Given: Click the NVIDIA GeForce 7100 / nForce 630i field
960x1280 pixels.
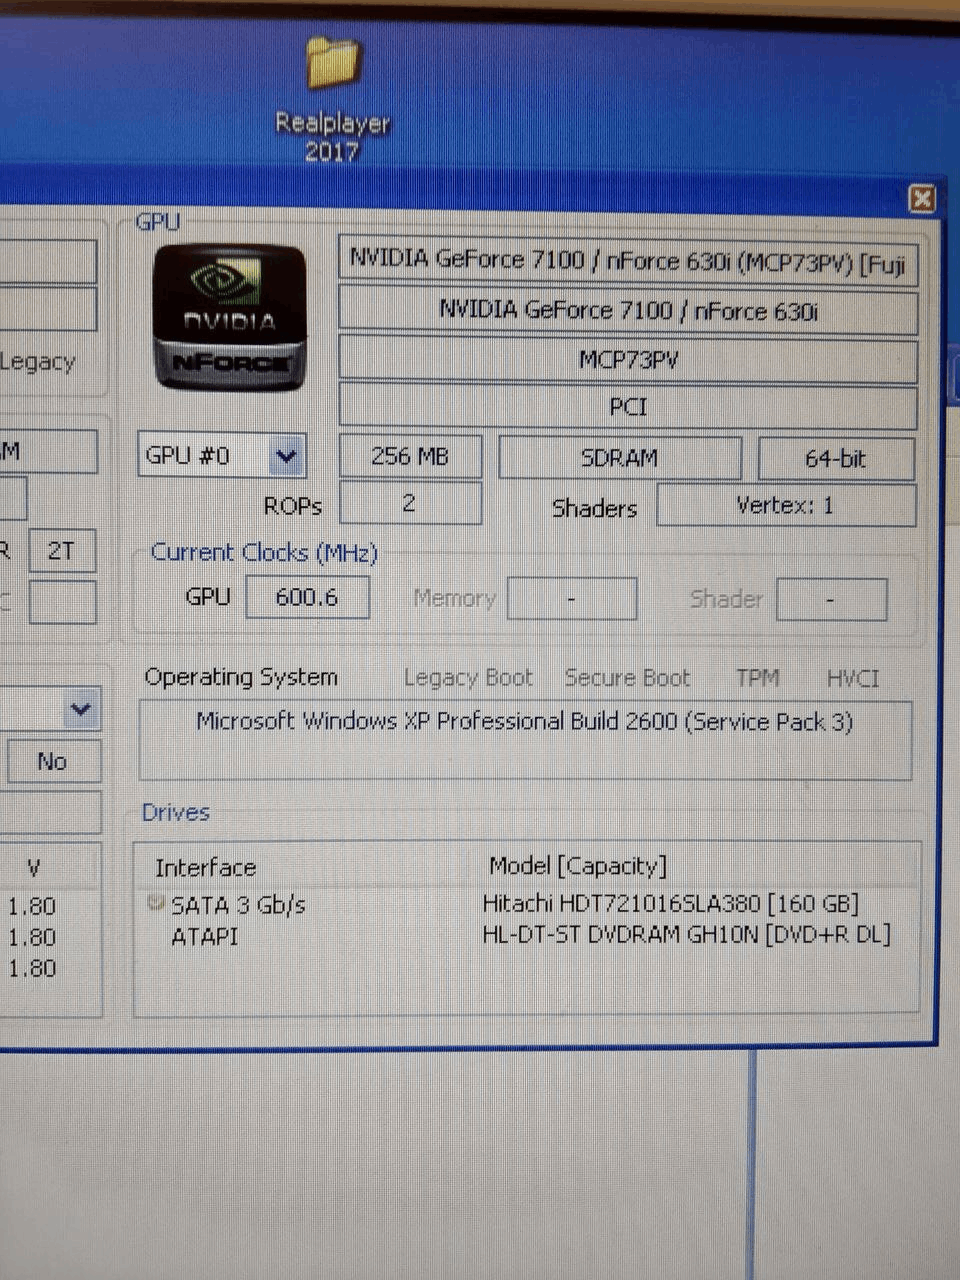Looking at the screenshot, I should pos(628,311).
